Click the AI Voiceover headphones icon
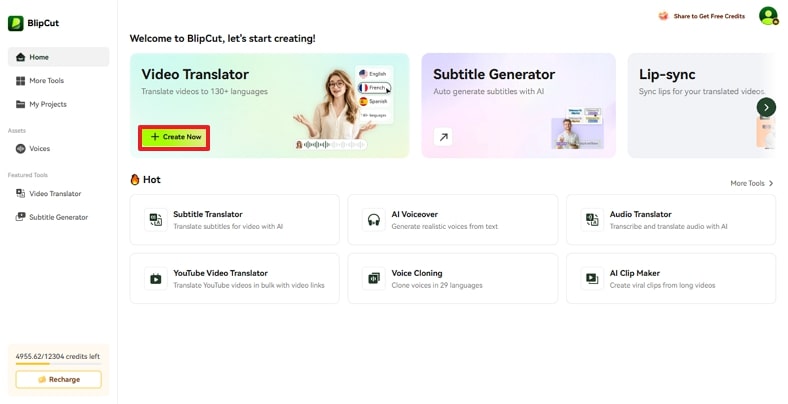 (373, 219)
